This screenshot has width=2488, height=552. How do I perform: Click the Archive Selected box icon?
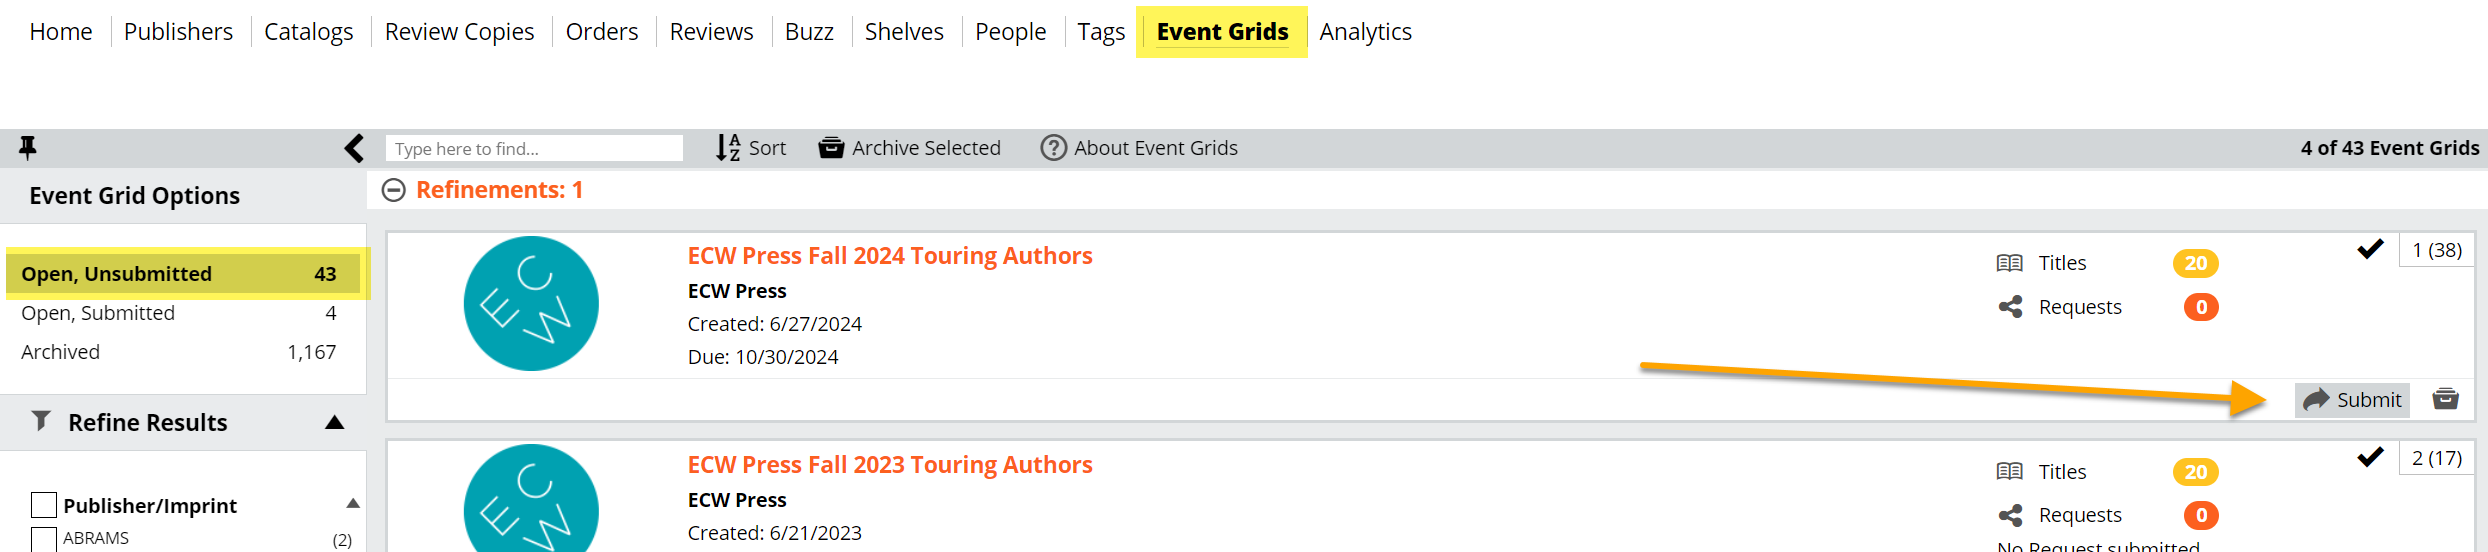831,148
